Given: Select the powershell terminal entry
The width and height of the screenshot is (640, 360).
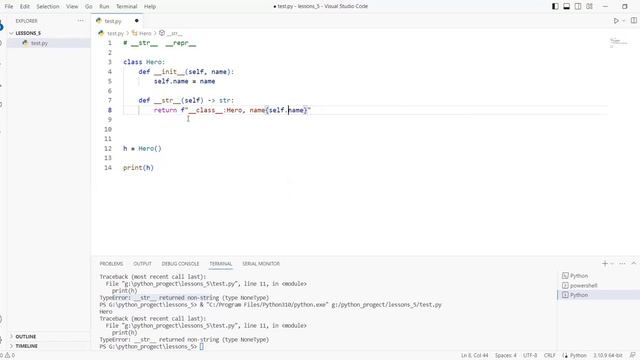Looking at the screenshot, I should [x=583, y=285].
